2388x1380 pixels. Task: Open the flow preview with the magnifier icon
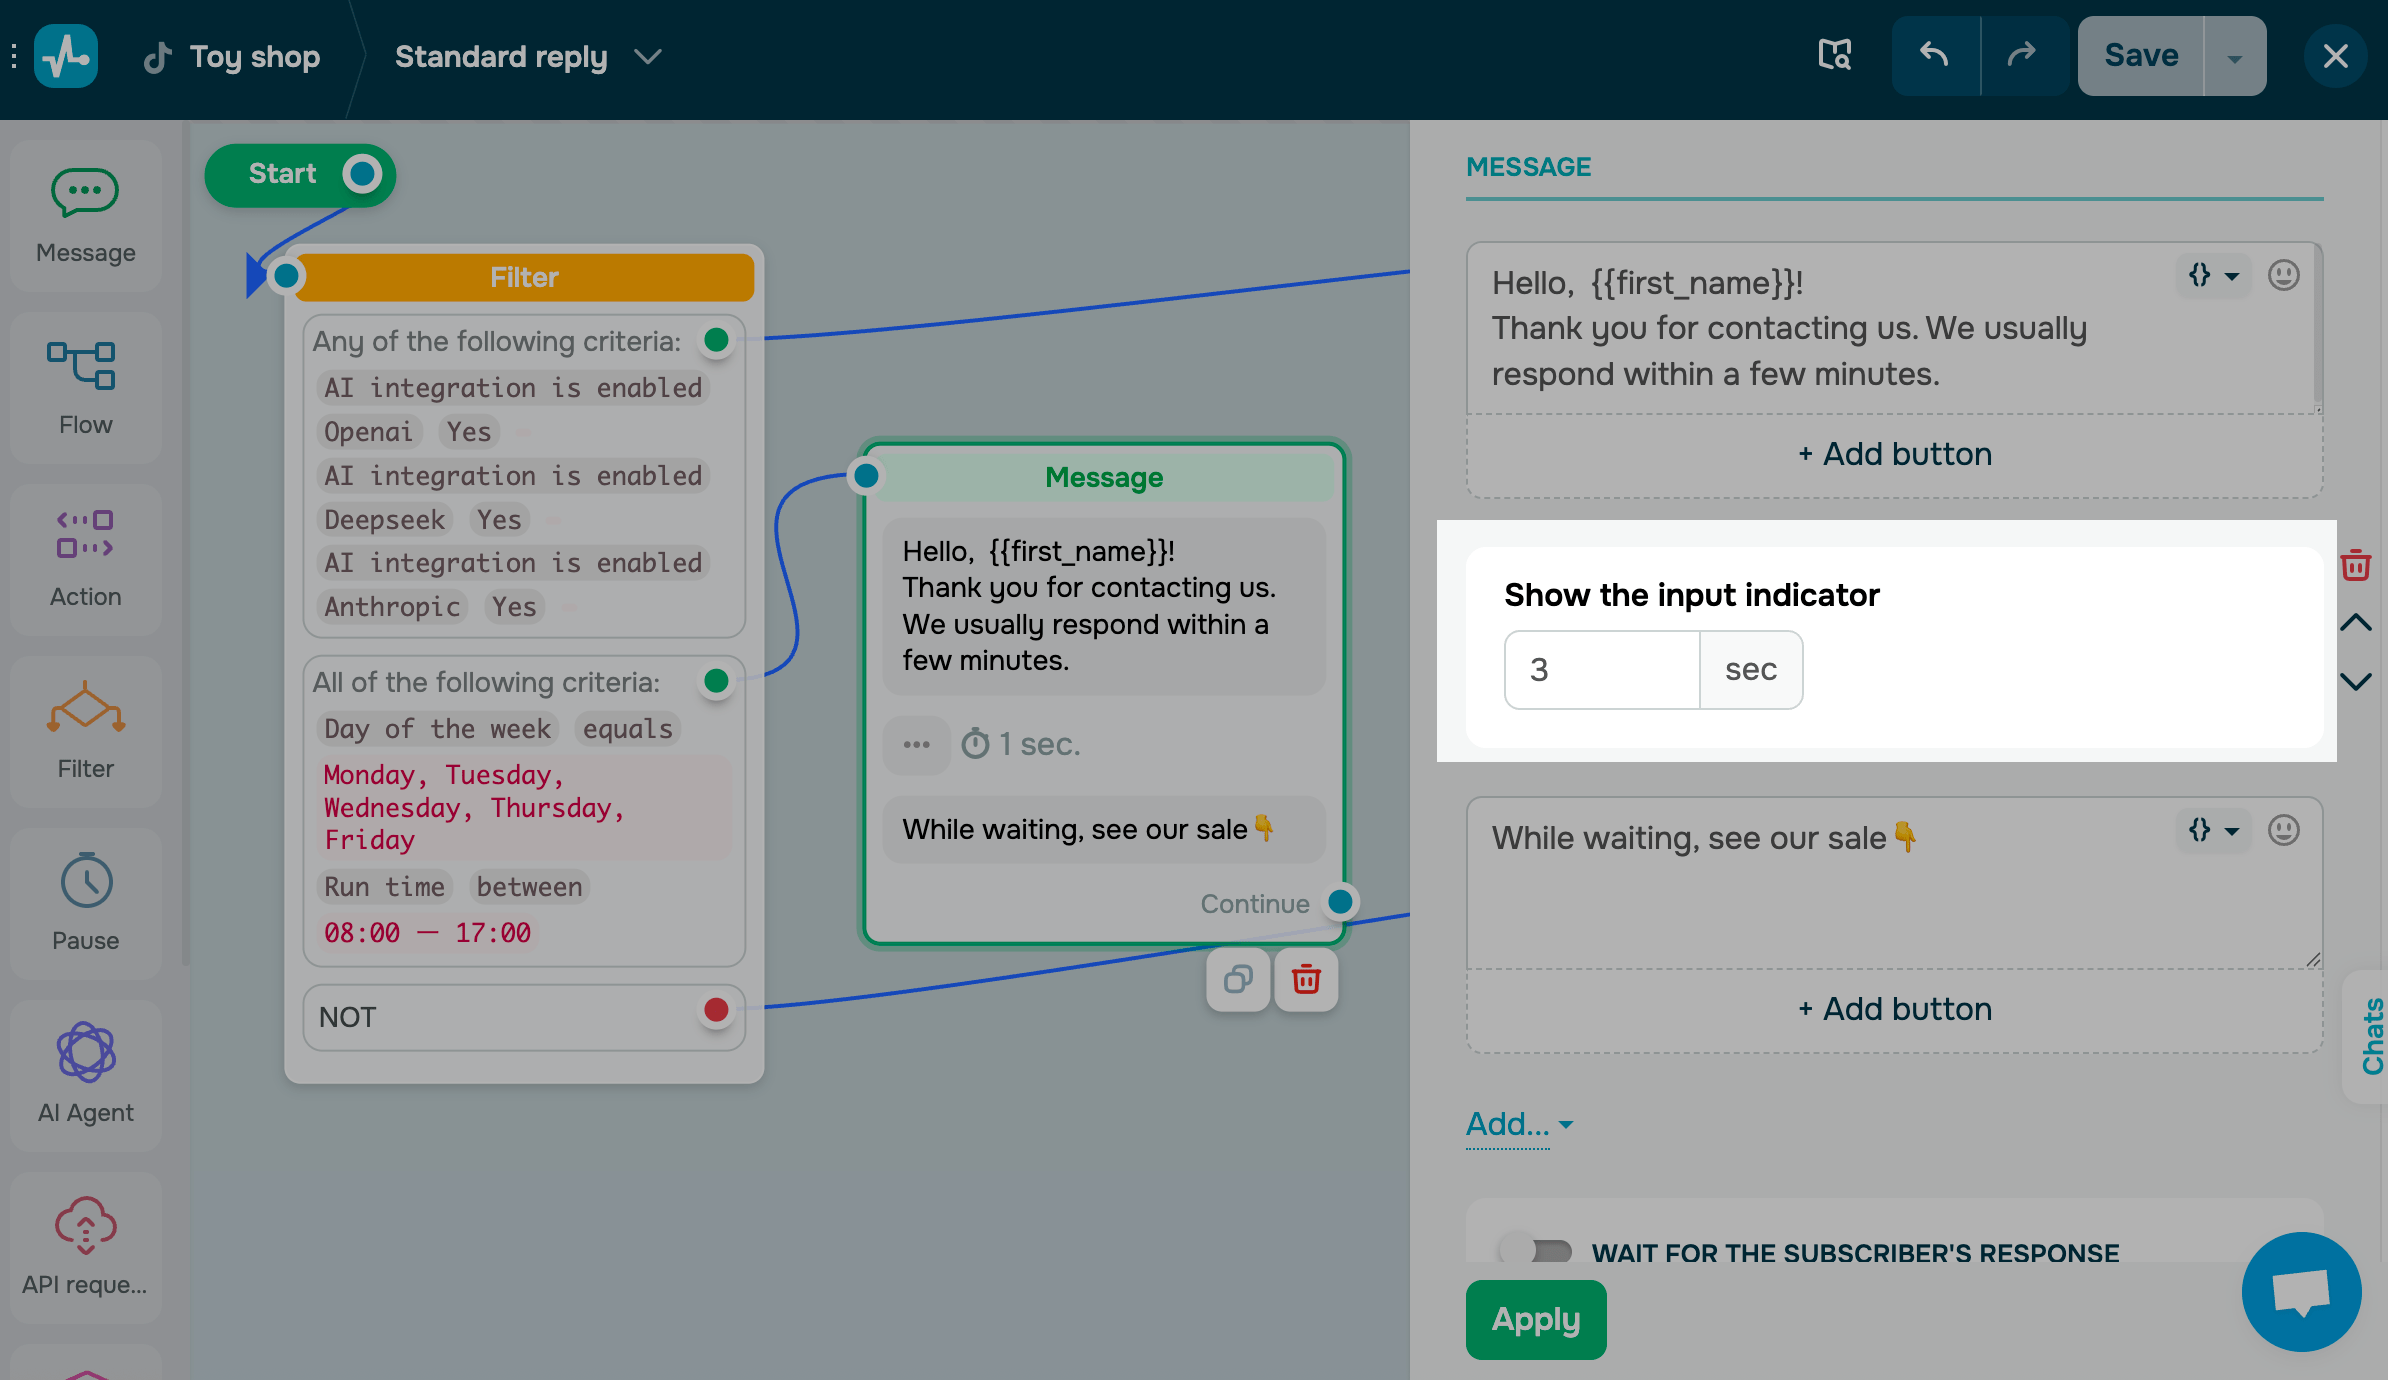point(1836,55)
